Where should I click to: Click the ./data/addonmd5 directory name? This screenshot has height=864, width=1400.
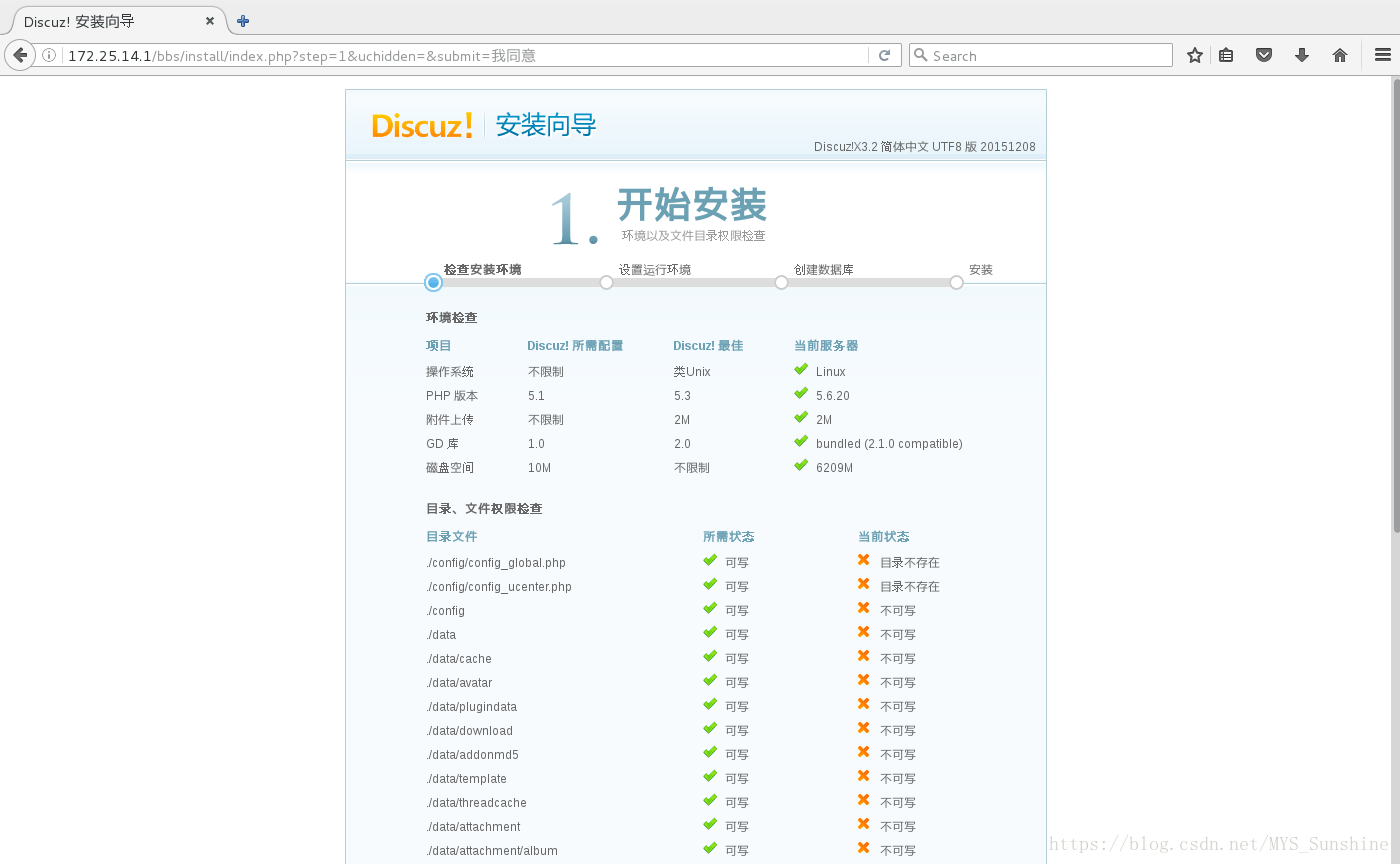(472, 755)
